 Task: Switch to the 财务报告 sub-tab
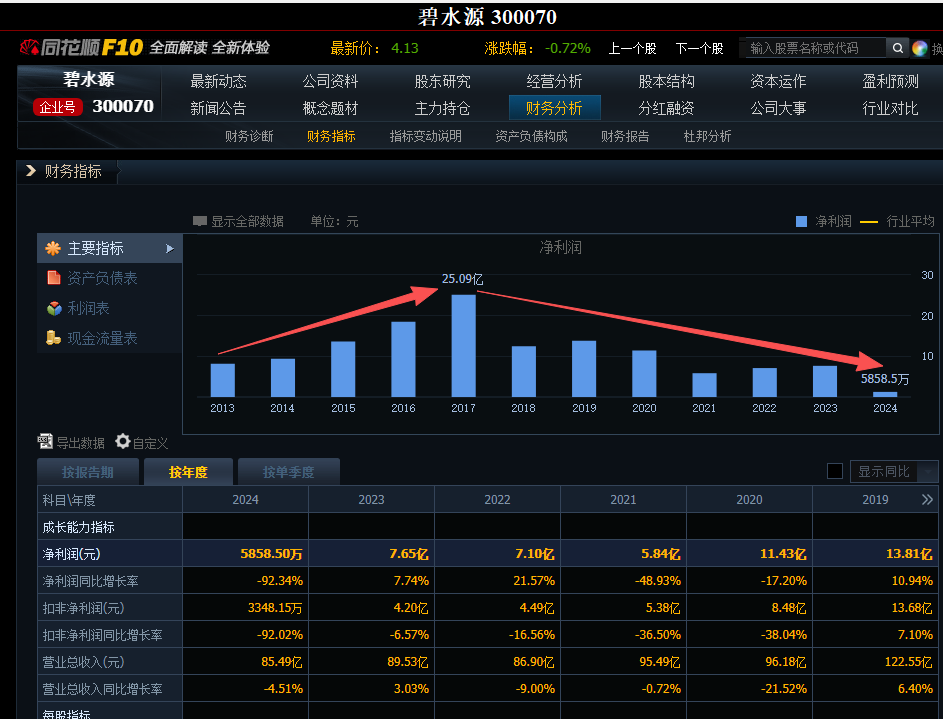[625, 136]
